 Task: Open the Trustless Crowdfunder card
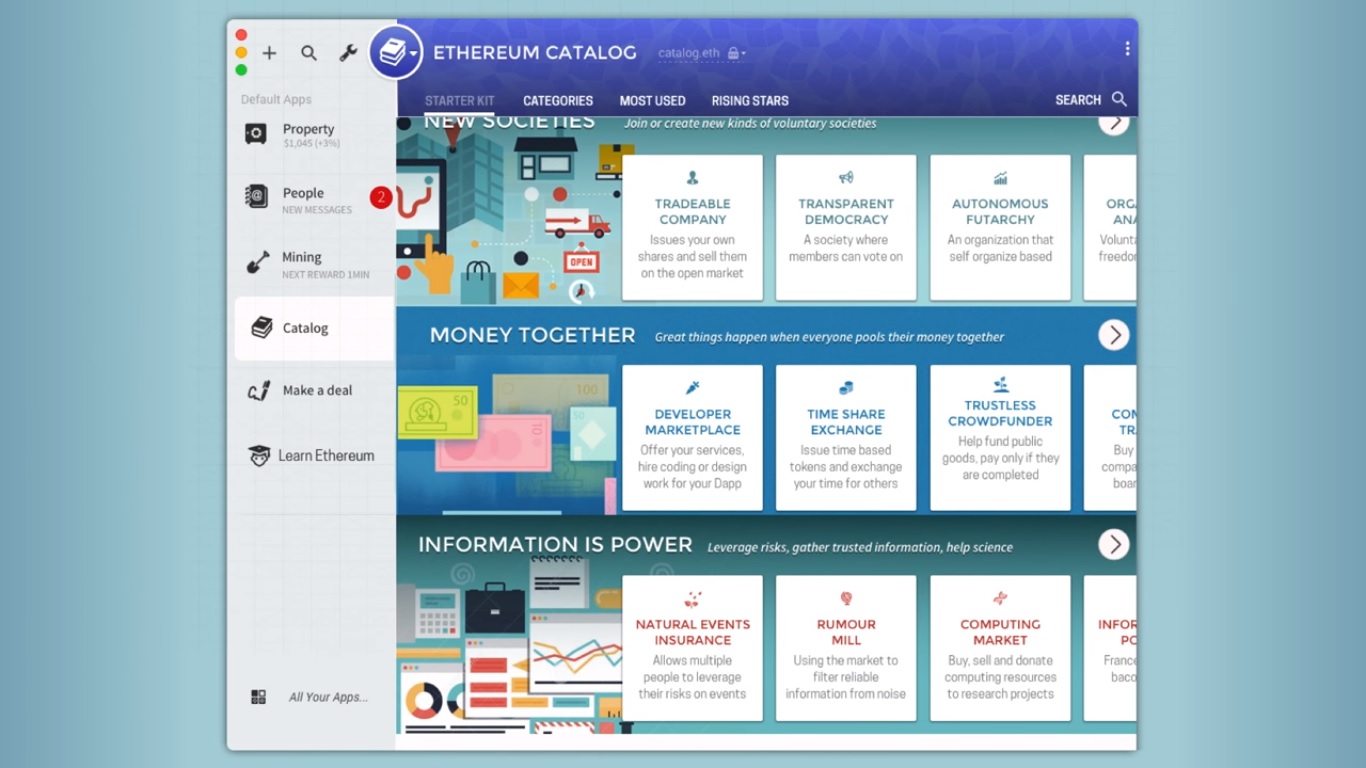click(x=1000, y=438)
